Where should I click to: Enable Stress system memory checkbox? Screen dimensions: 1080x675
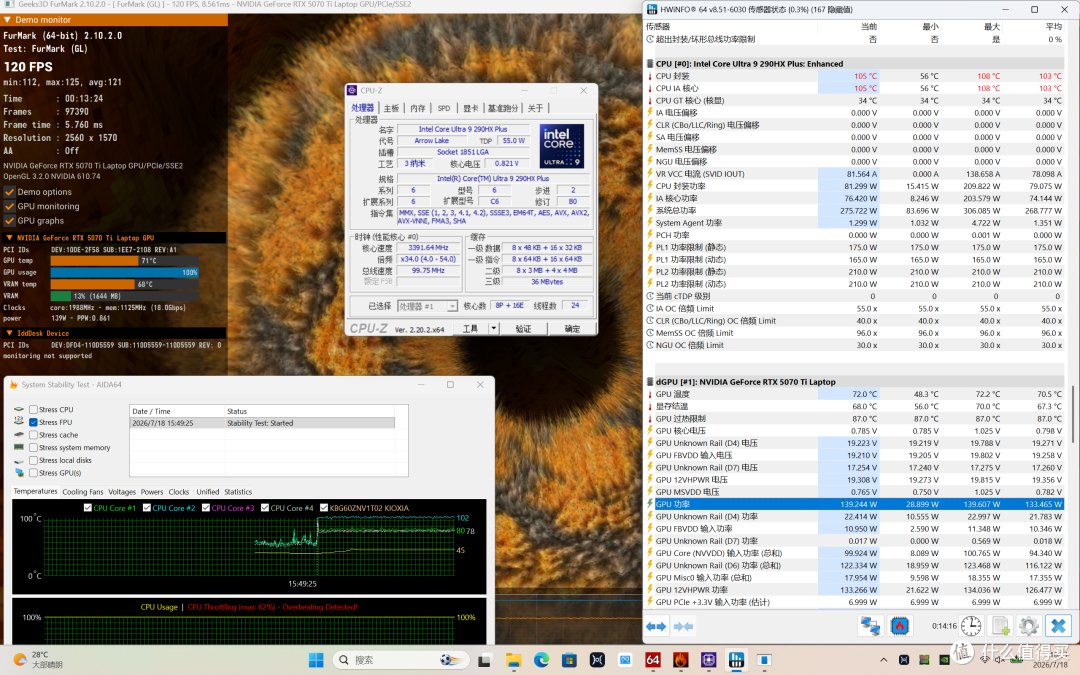tap(33, 448)
